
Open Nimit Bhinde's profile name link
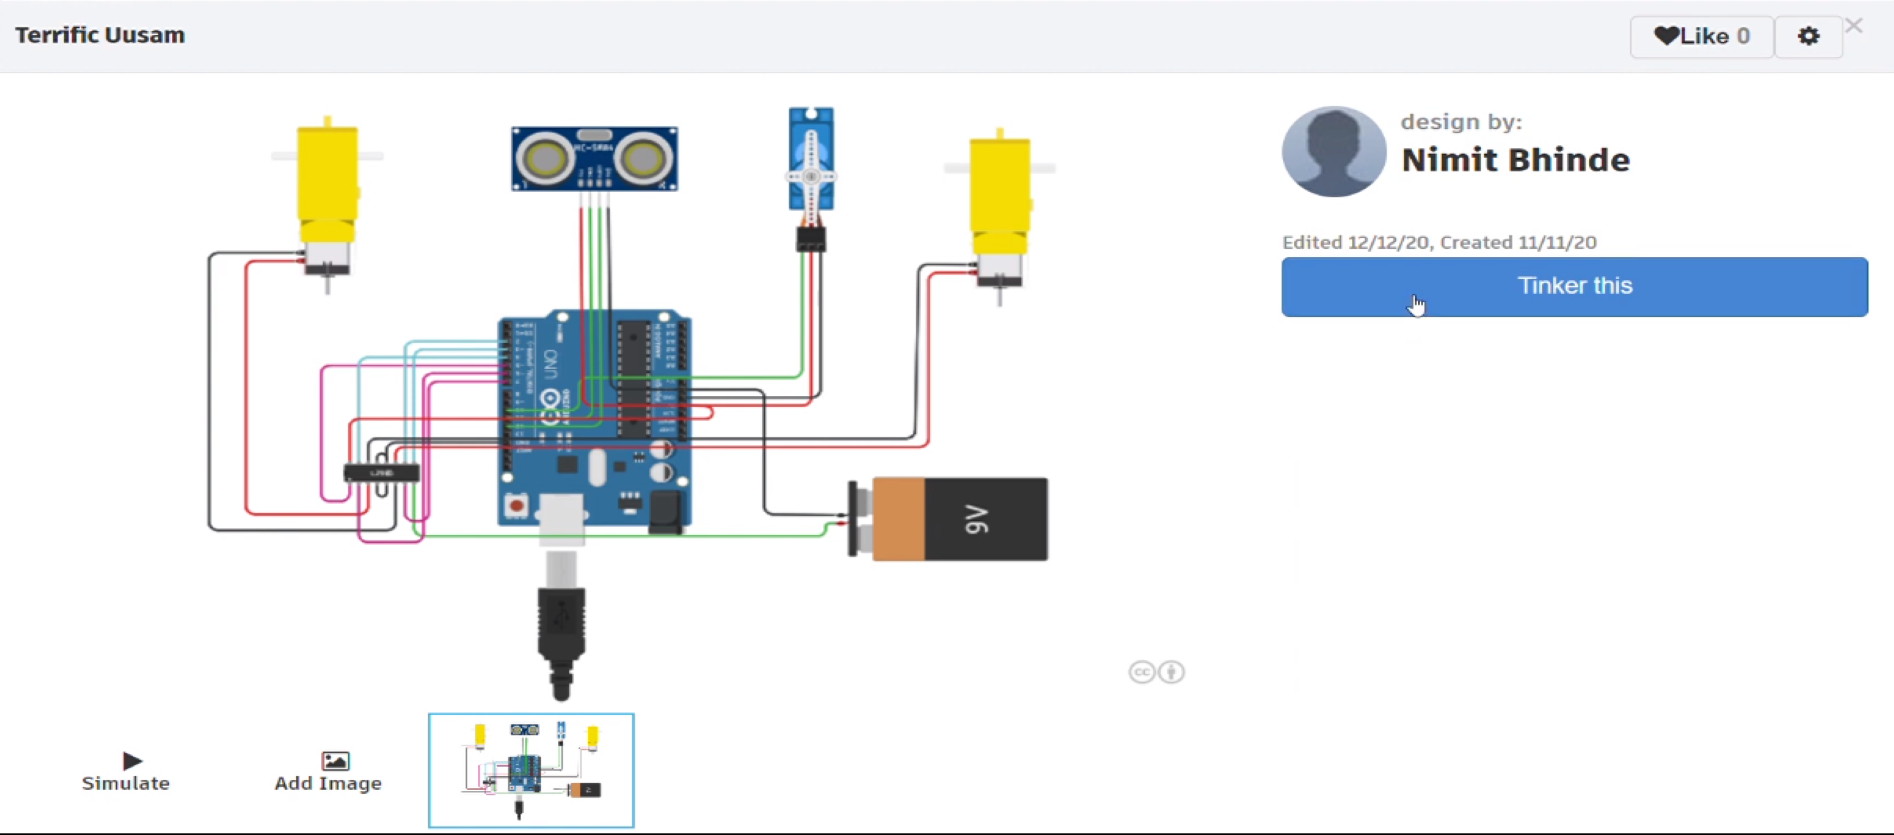coord(1515,160)
